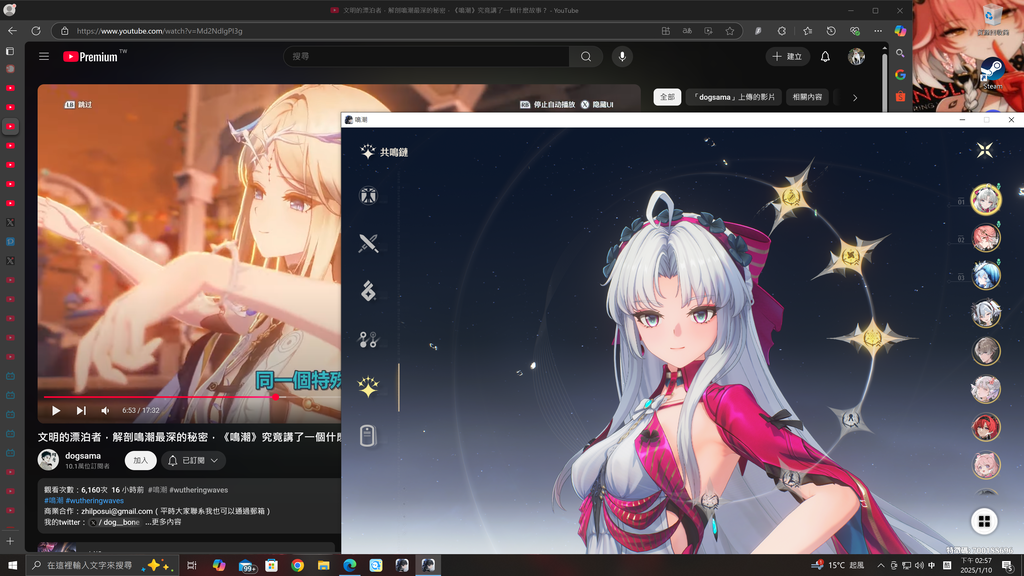
Task: Select the 相關內容 chip
Action: pos(807,97)
